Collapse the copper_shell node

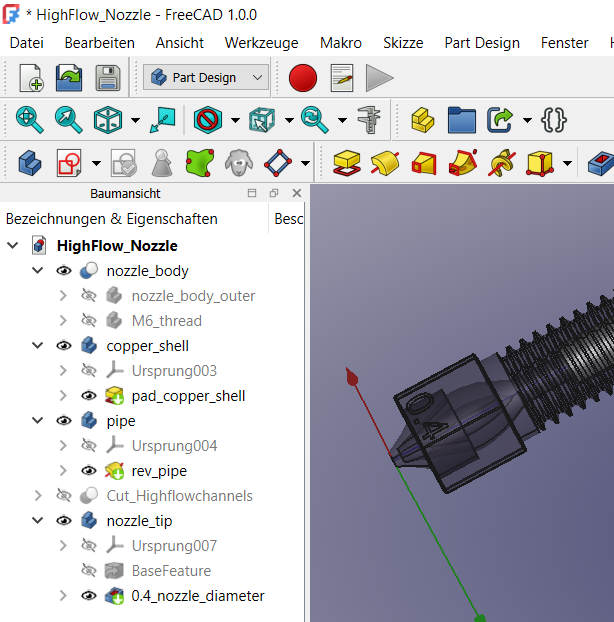[38, 346]
